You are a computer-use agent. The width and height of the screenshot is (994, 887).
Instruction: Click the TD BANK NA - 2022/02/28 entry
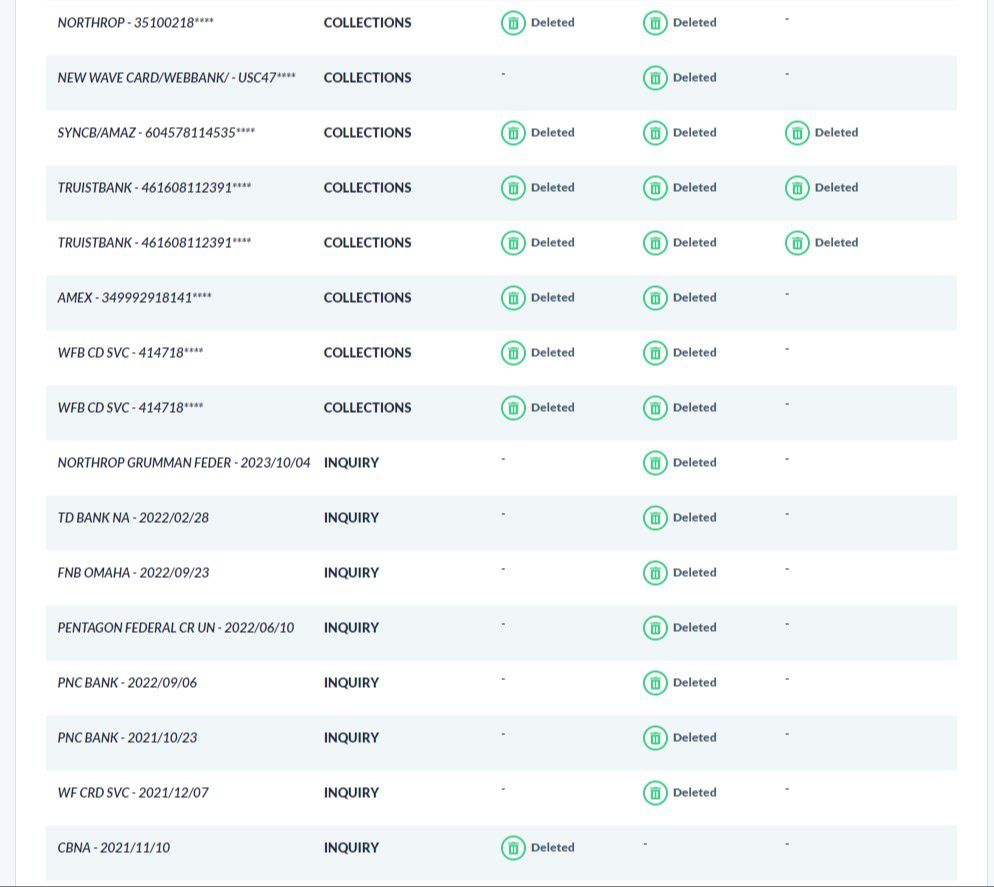(133, 517)
